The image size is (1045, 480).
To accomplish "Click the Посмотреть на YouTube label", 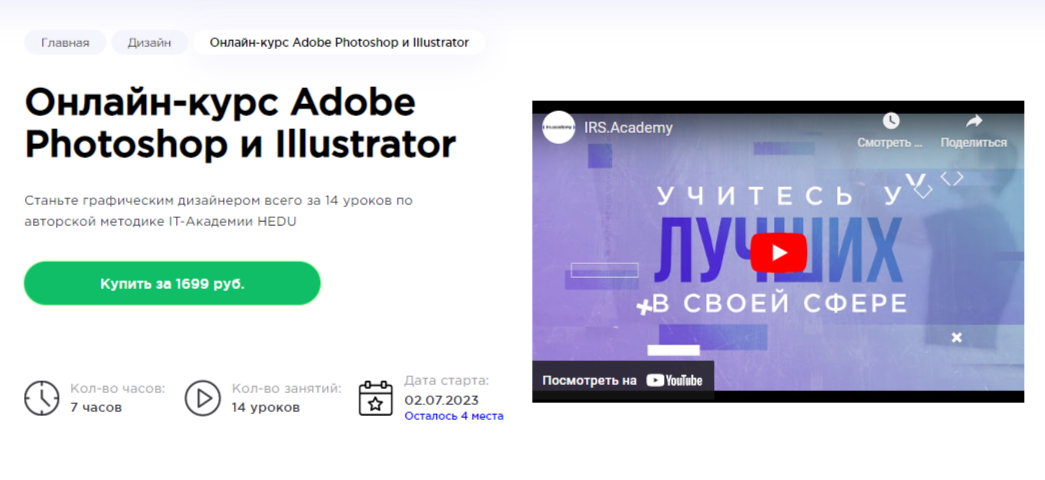I will point(622,381).
